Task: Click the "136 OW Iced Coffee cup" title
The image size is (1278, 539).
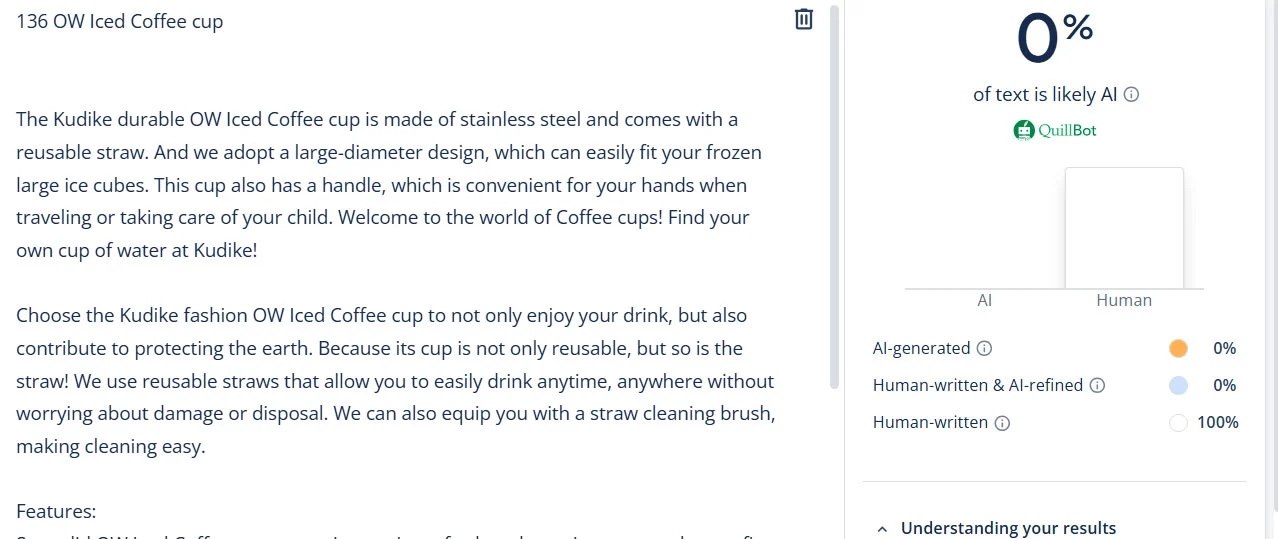Action: pos(120,21)
